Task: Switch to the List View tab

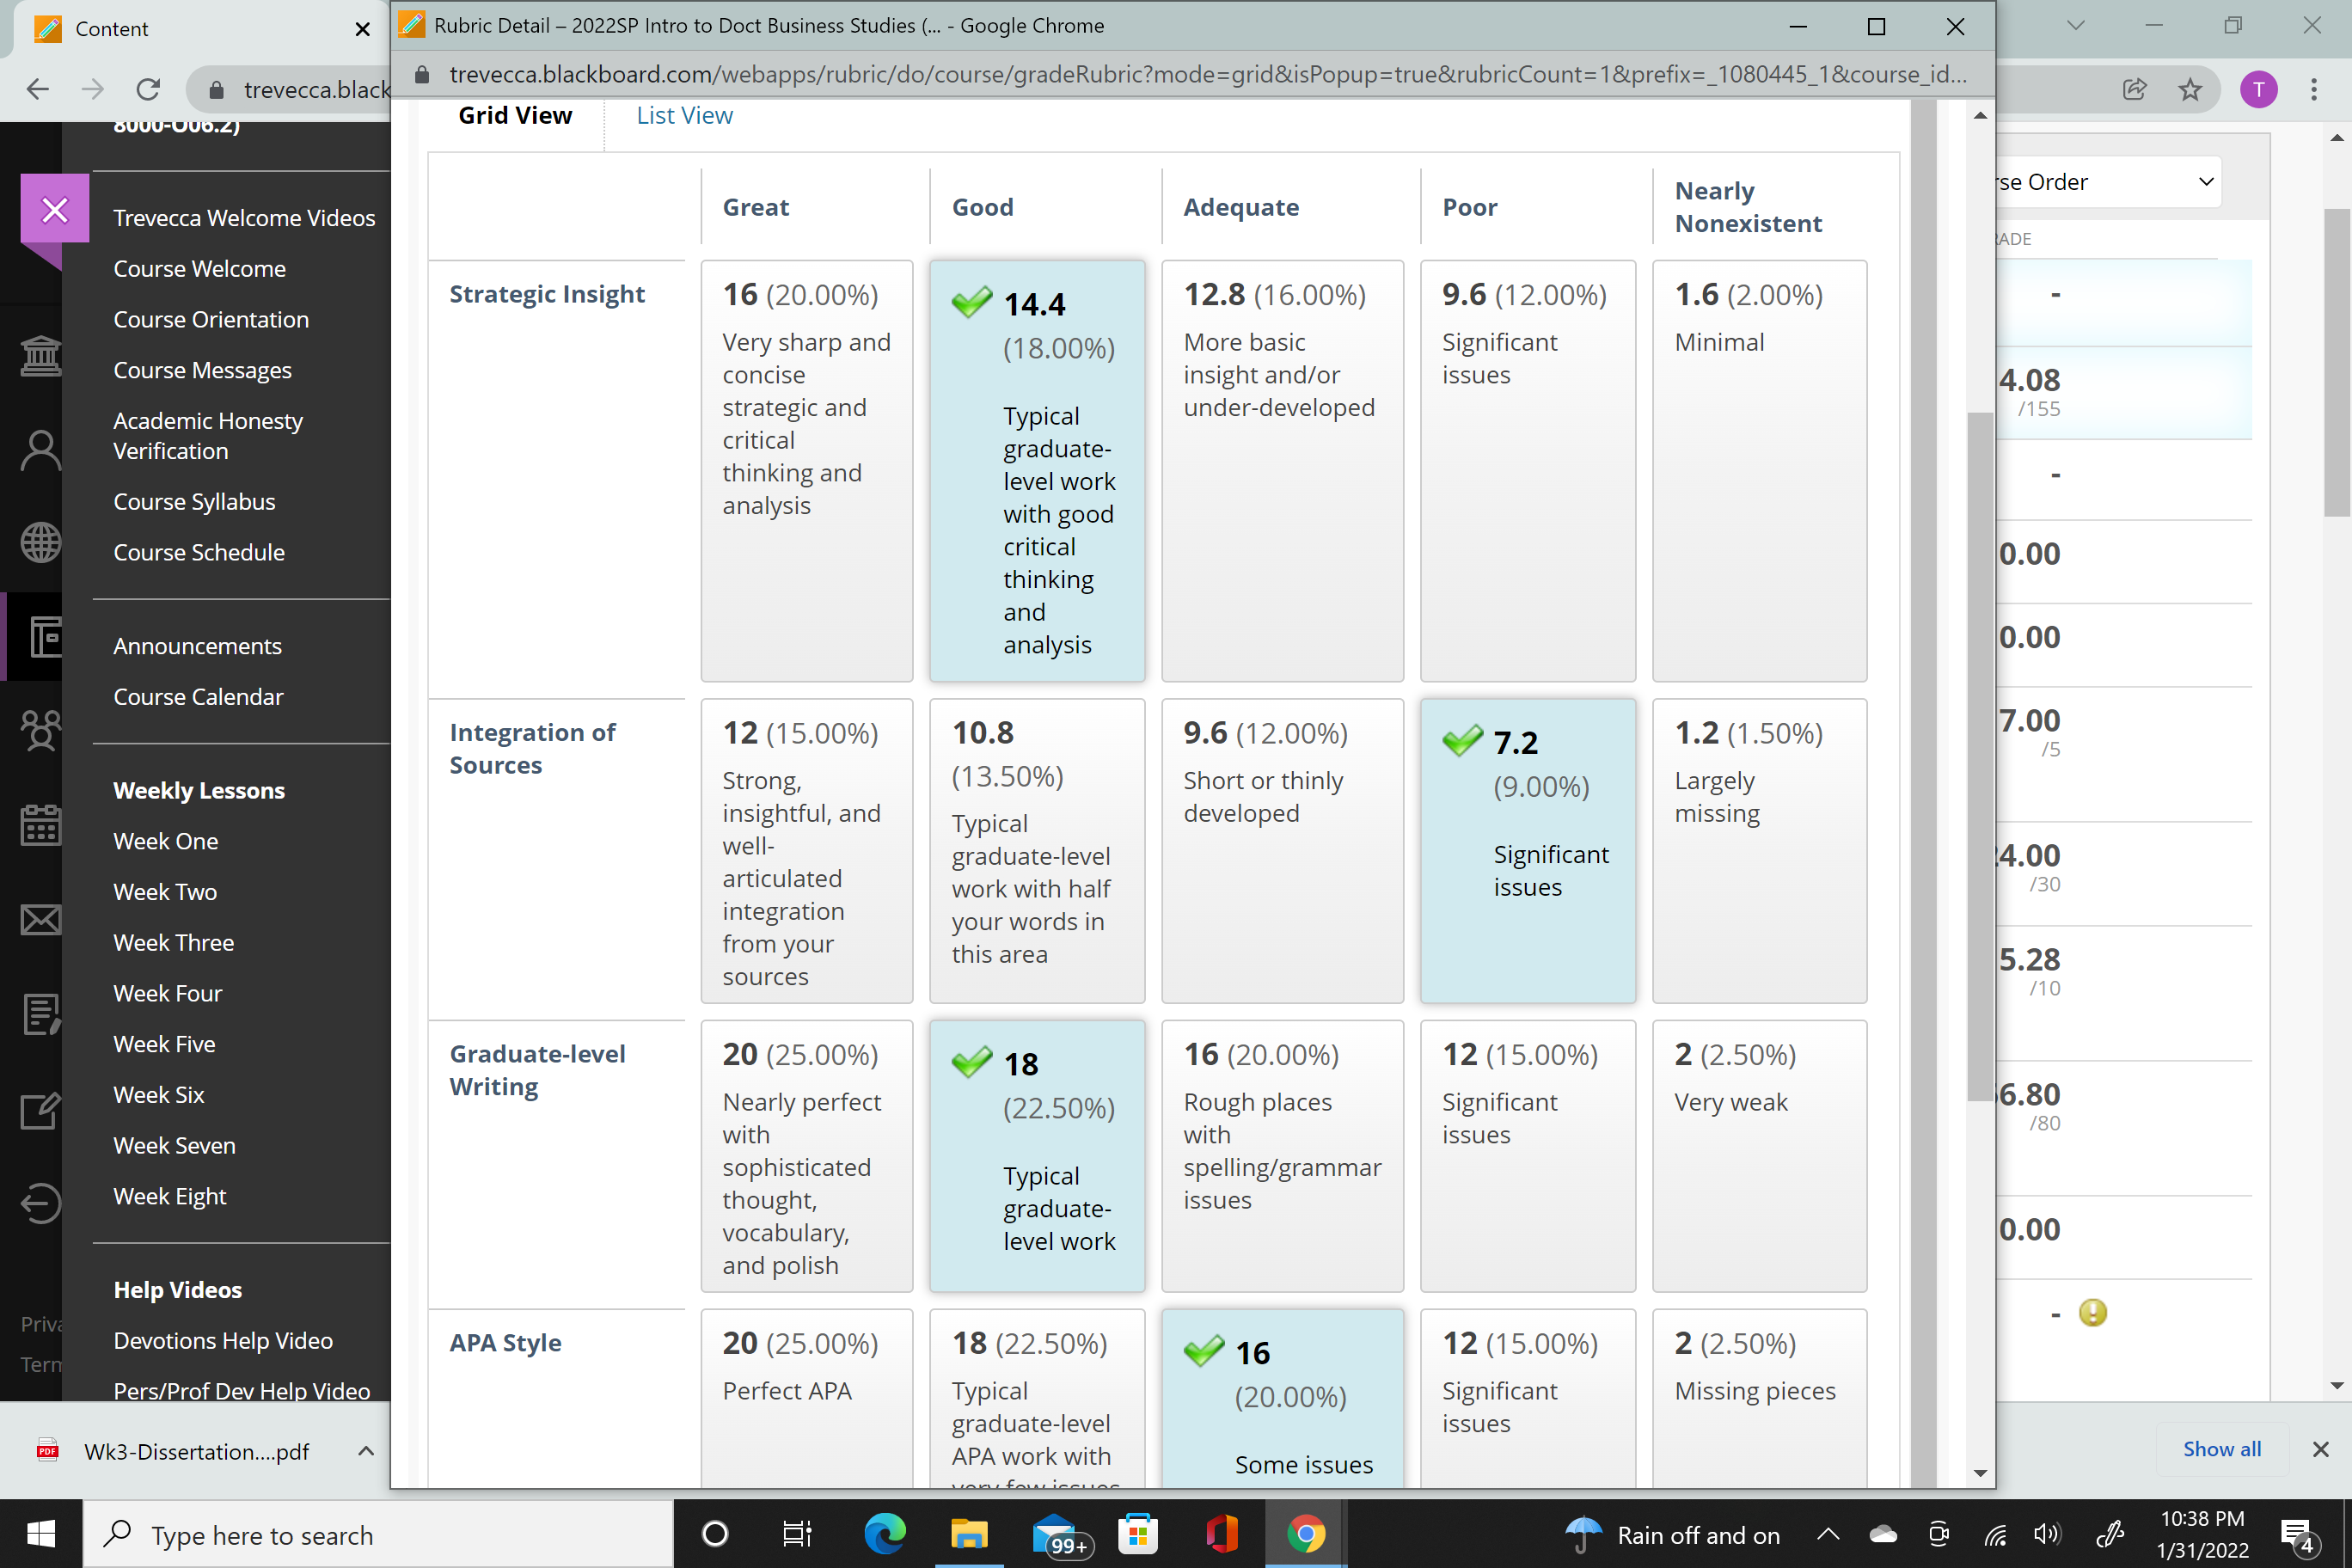Action: click(684, 116)
